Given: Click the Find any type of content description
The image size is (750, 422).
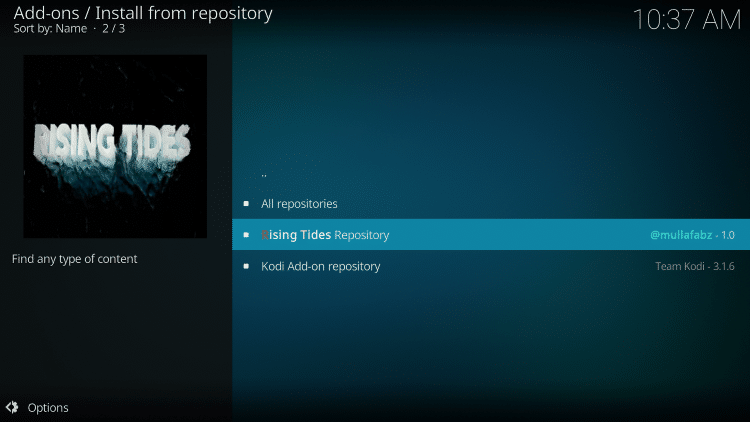Looking at the screenshot, I should (x=75, y=259).
